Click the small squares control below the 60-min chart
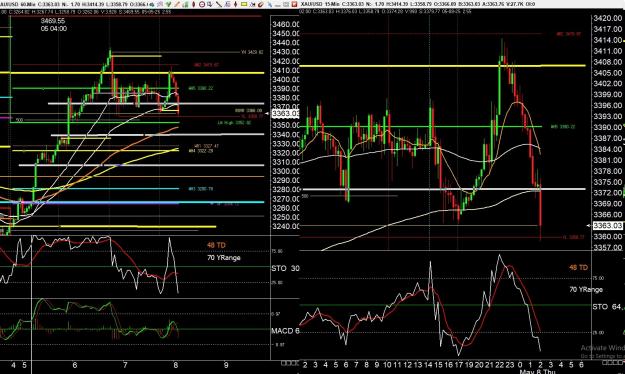 point(290,363)
